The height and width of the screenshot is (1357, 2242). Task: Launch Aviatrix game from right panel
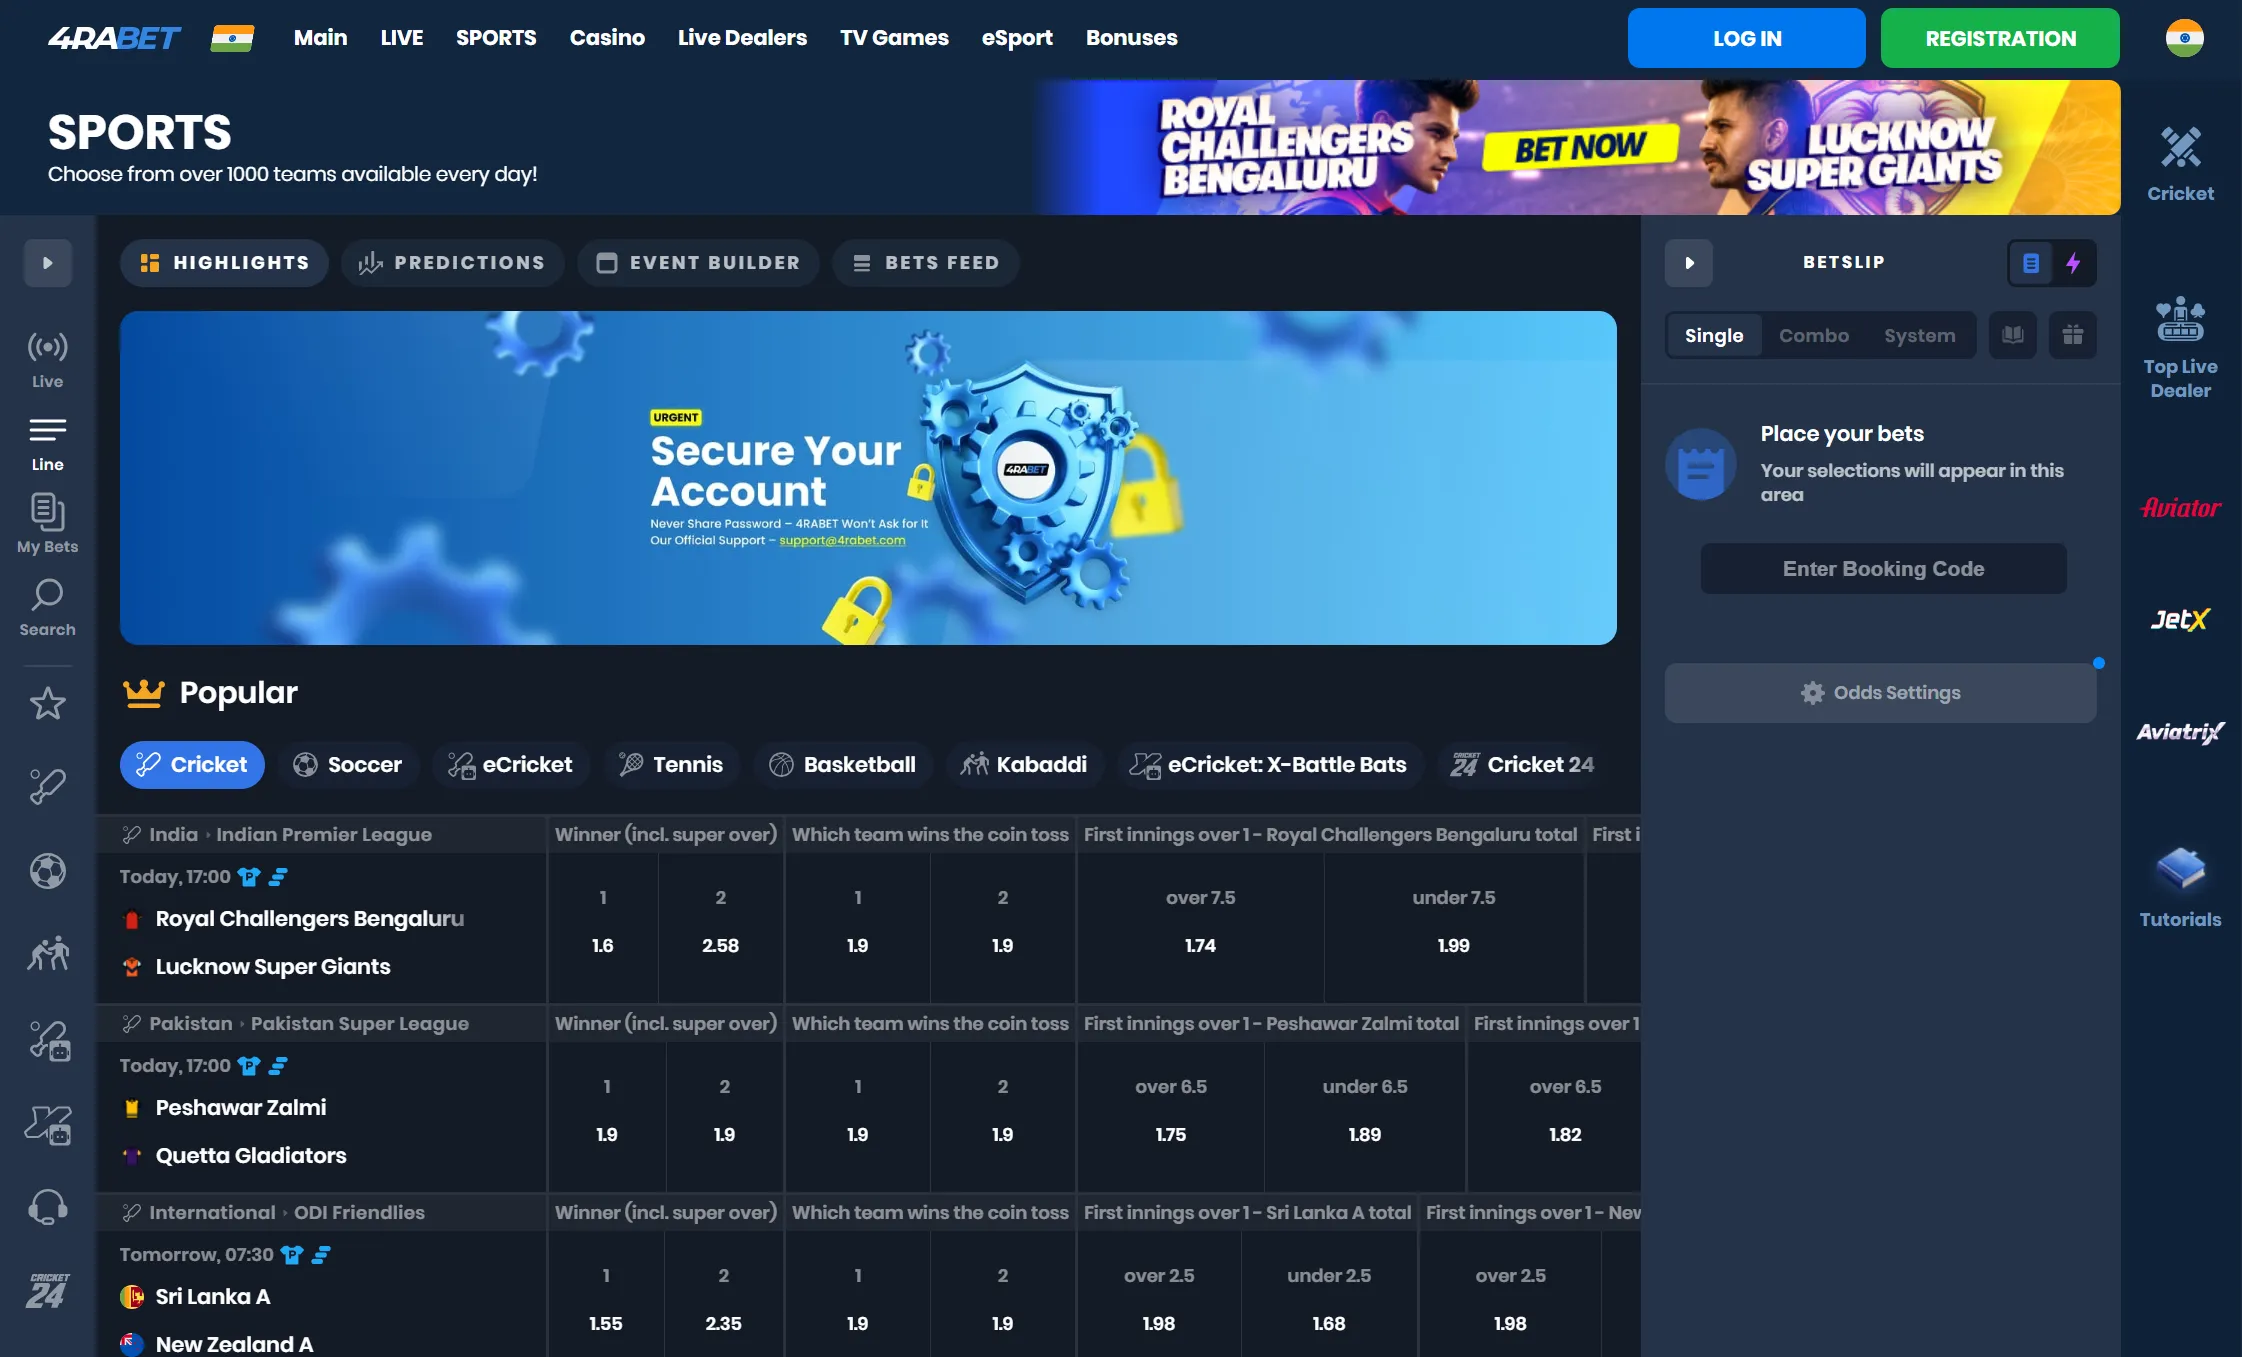[x=2180, y=732]
